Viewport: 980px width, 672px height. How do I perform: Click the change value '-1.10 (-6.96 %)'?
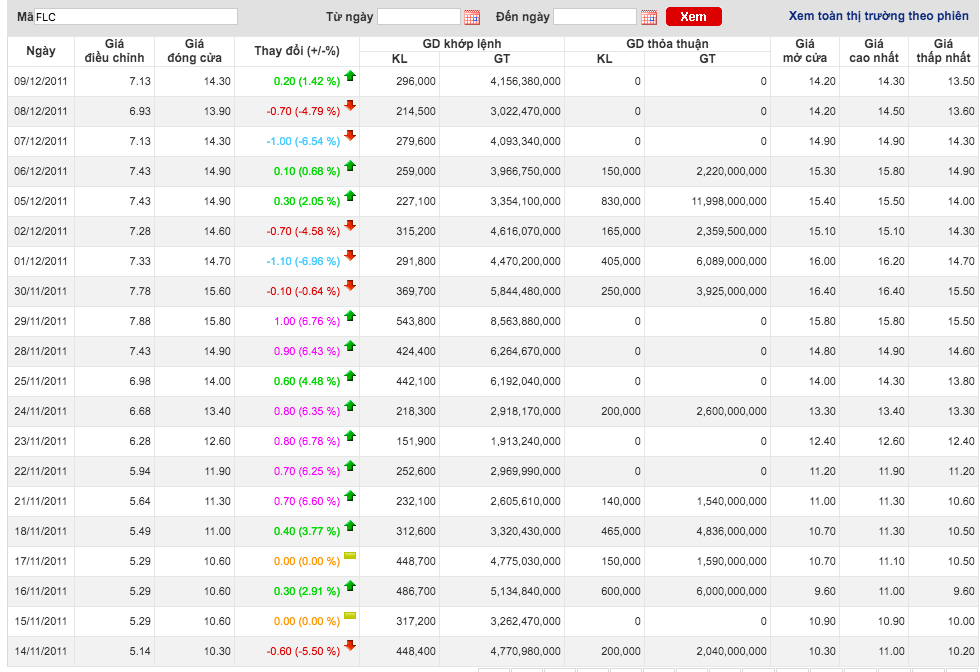(x=303, y=261)
